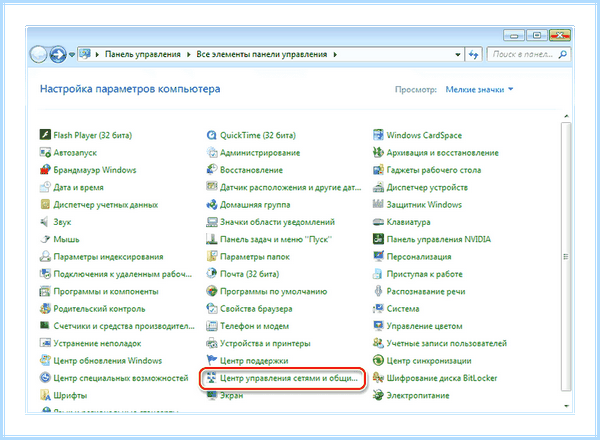Open the Мелкие значки view dropdown

[x=479, y=90]
